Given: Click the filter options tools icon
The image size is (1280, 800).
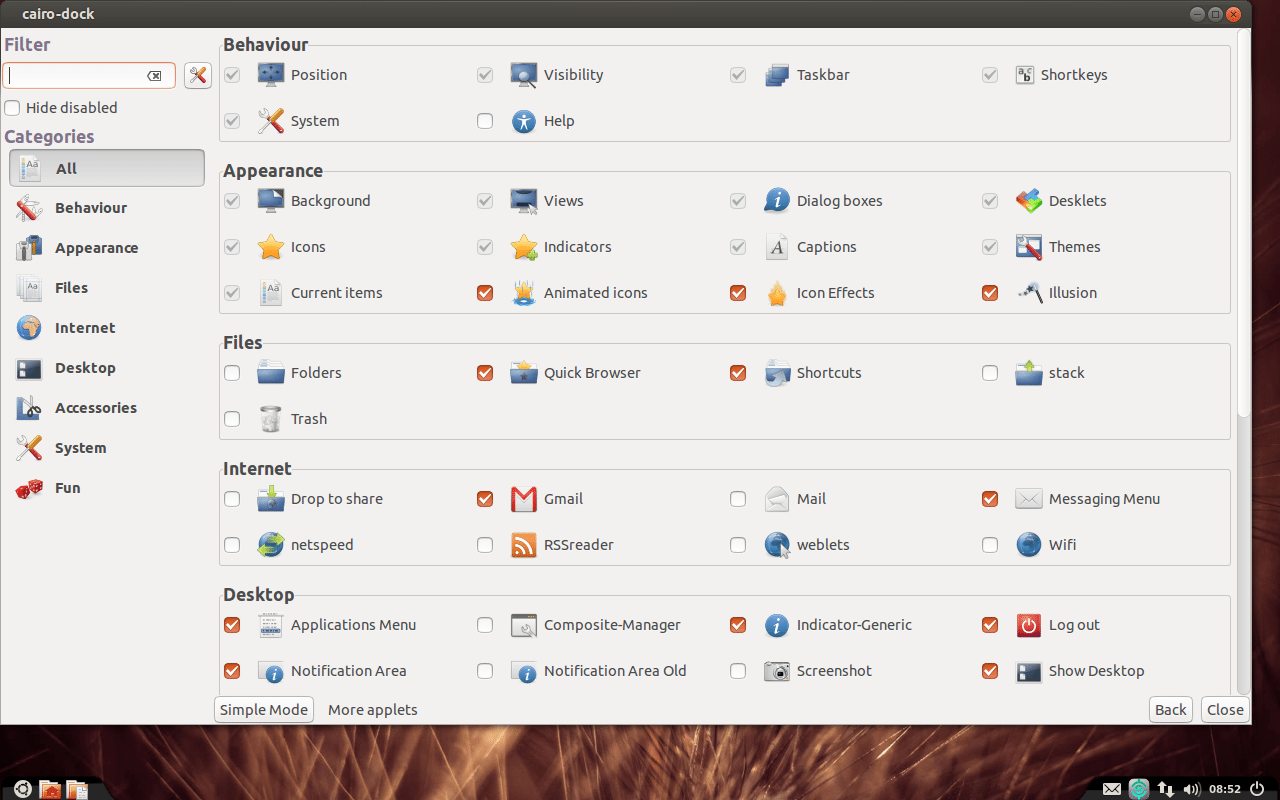Looking at the screenshot, I should tap(198, 75).
